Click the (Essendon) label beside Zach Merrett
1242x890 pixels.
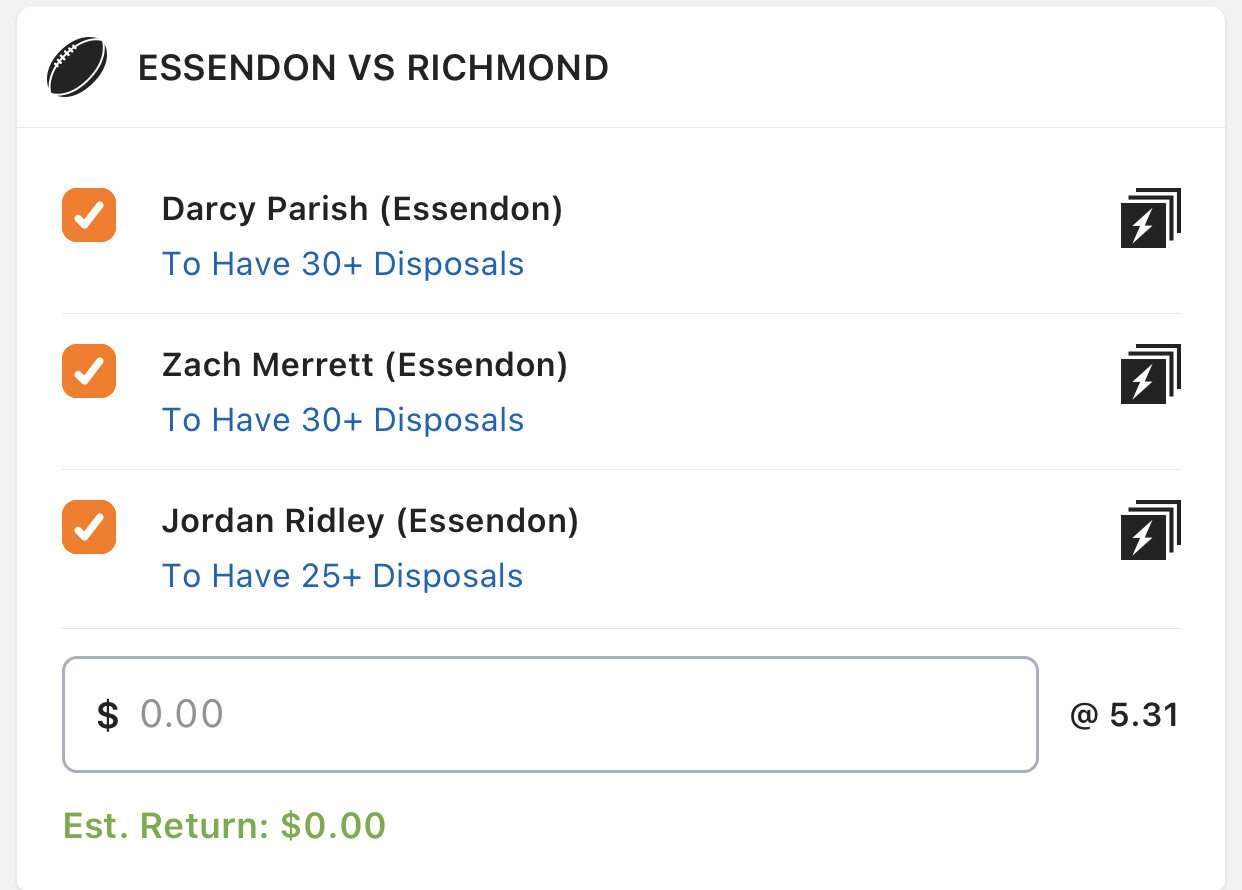pos(482,365)
